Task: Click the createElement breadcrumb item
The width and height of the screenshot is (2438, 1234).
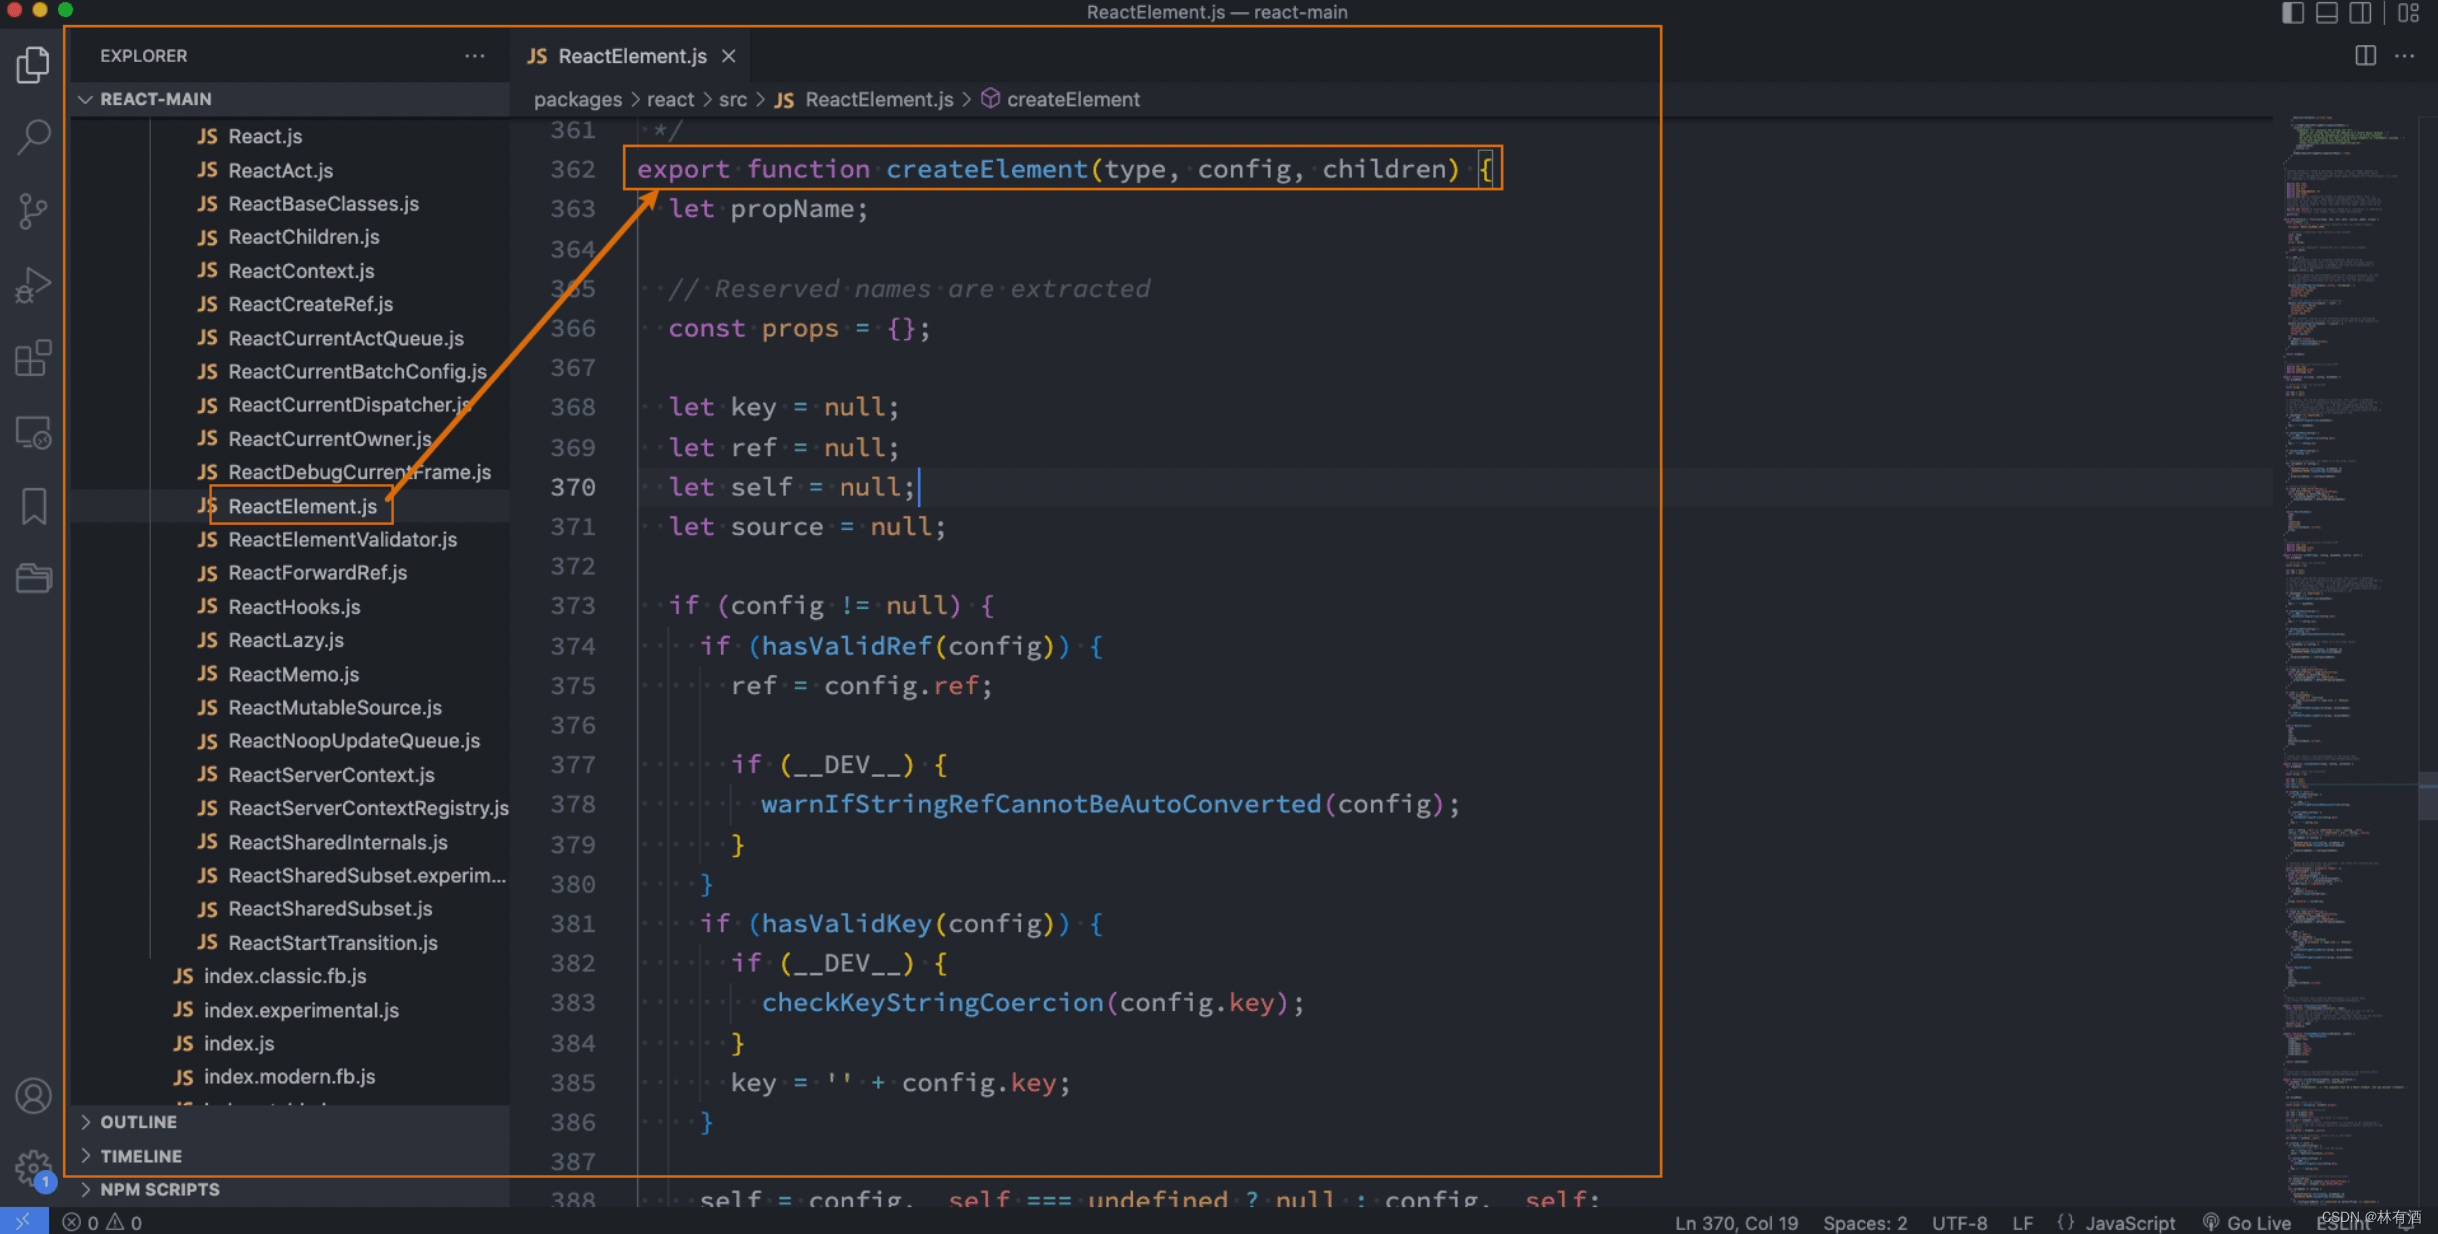Action: pos(1072,99)
